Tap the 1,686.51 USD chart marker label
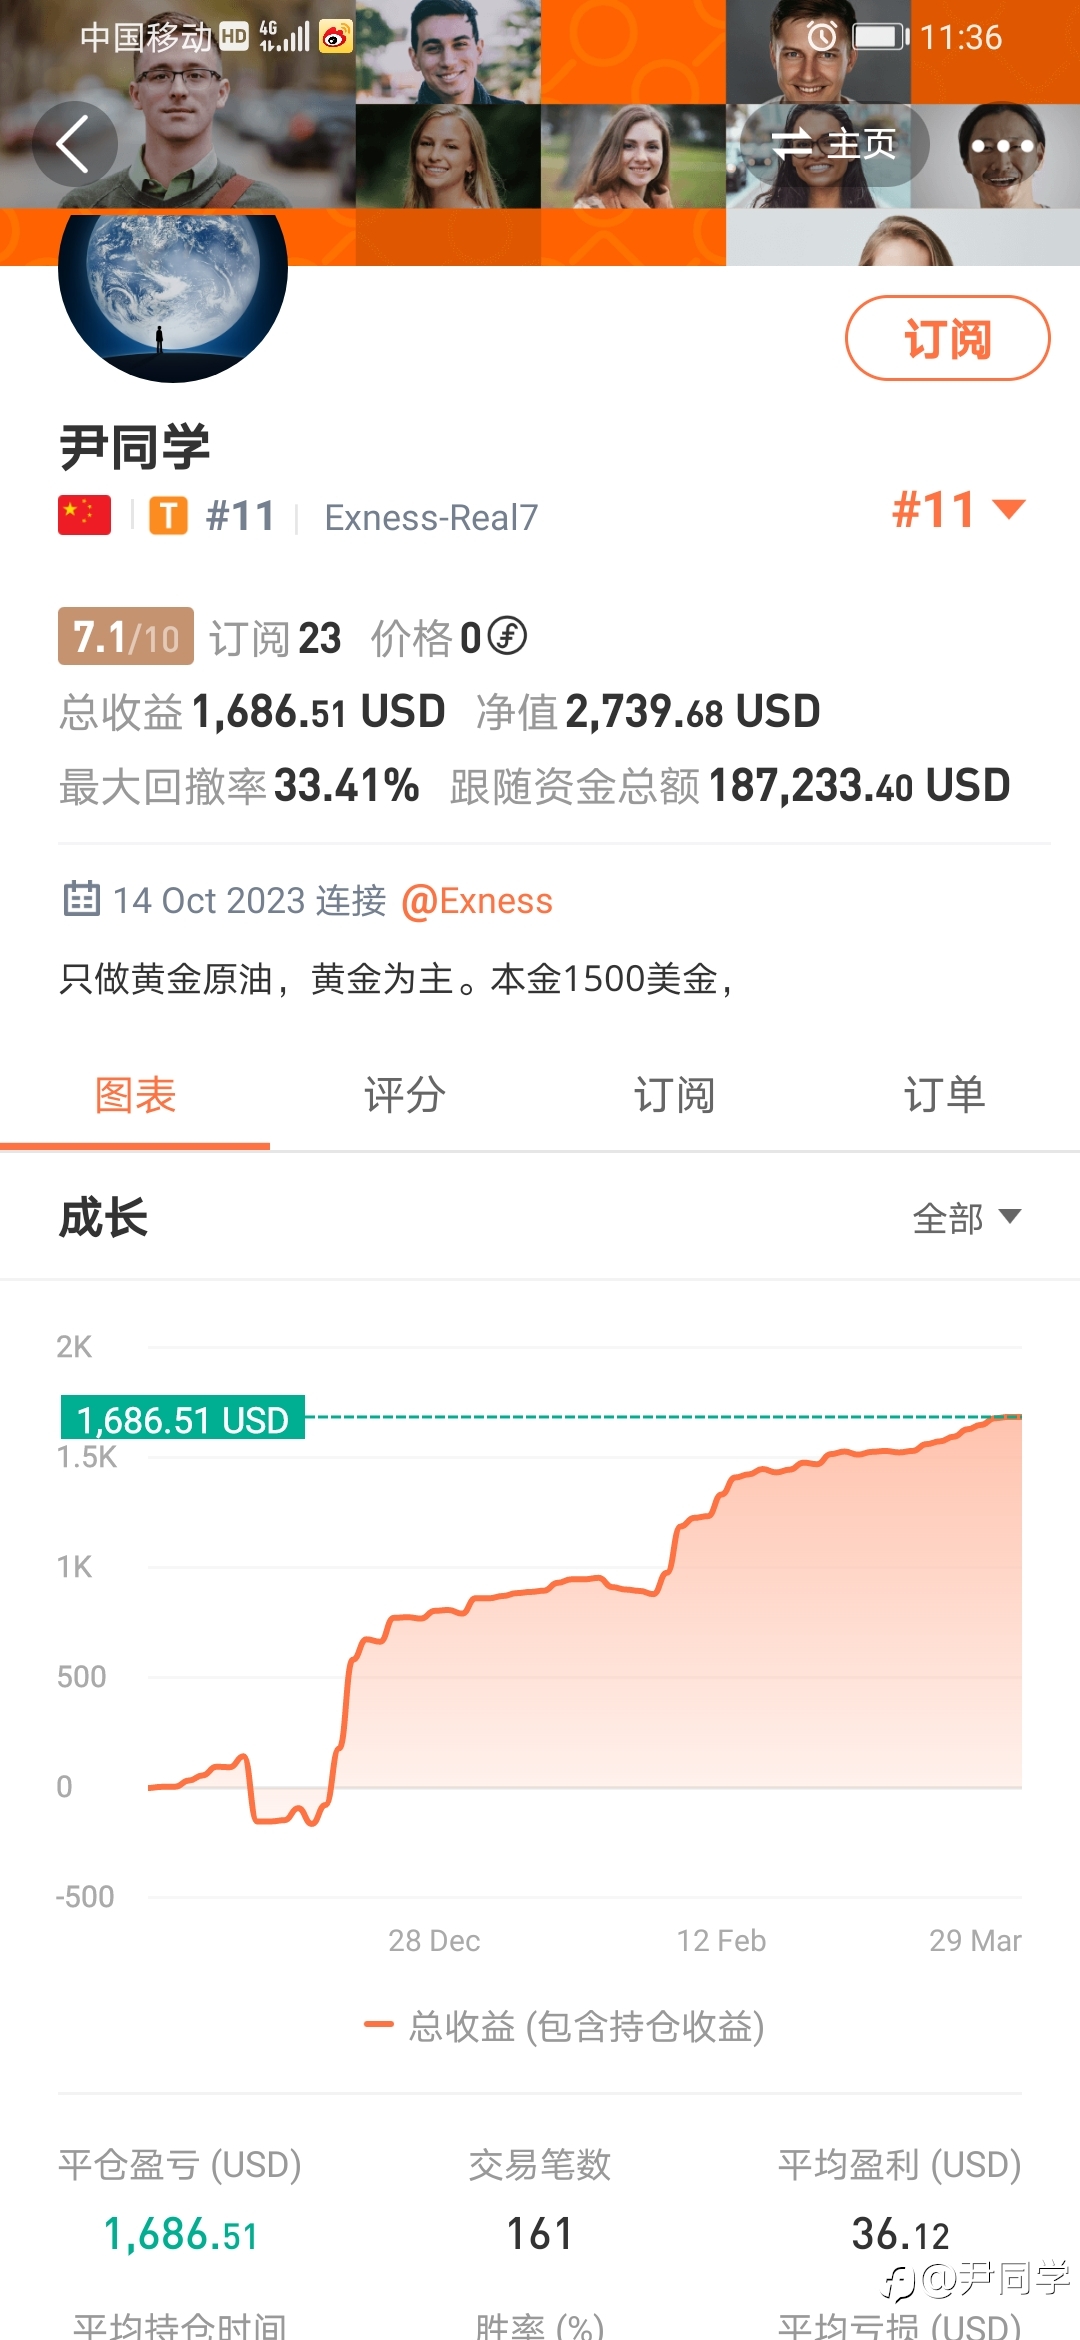The image size is (1080, 2340). coord(183,1418)
